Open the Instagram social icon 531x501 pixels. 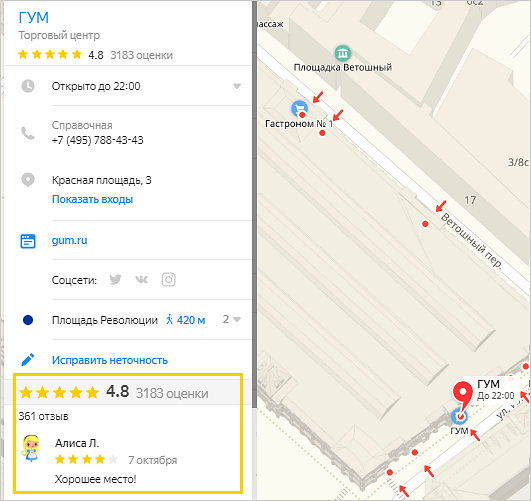(x=169, y=280)
